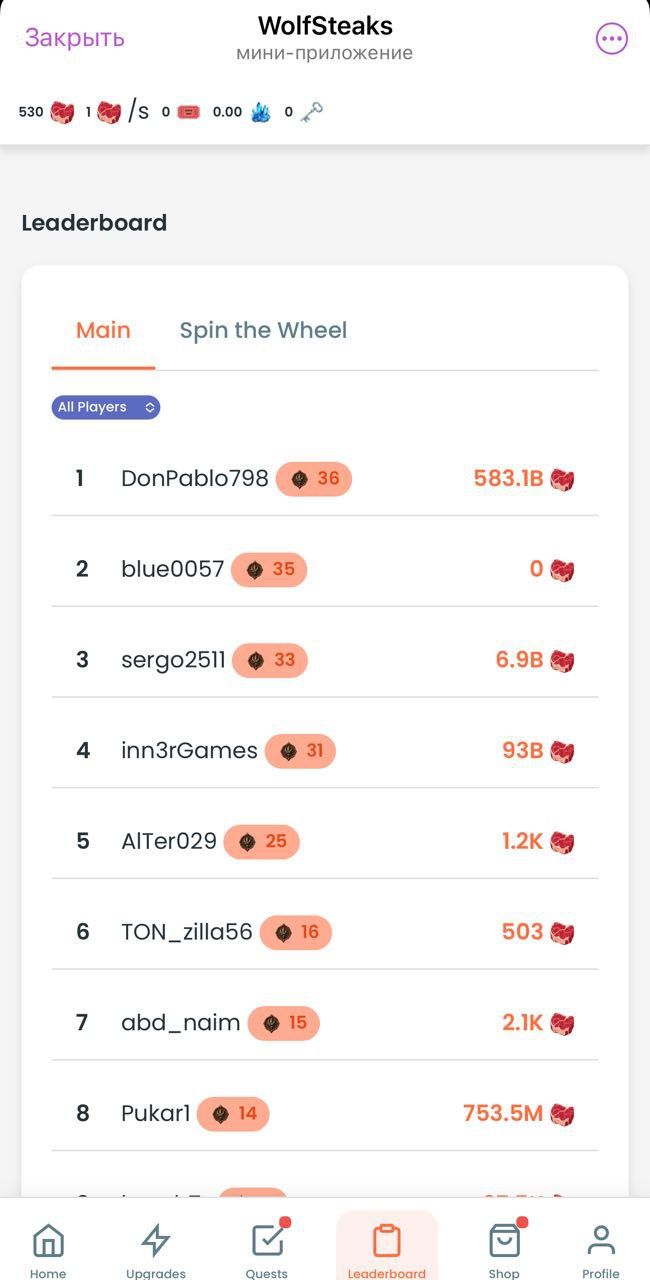Open the Upgrades lightning icon

click(156, 1241)
